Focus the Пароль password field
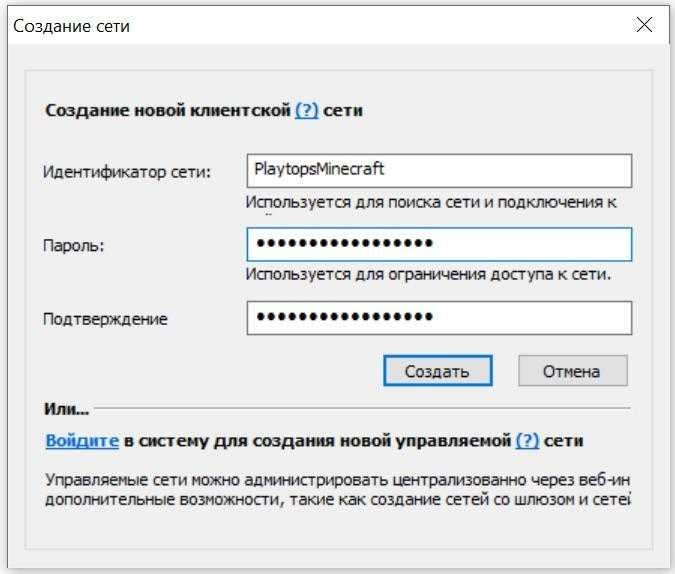 point(439,244)
